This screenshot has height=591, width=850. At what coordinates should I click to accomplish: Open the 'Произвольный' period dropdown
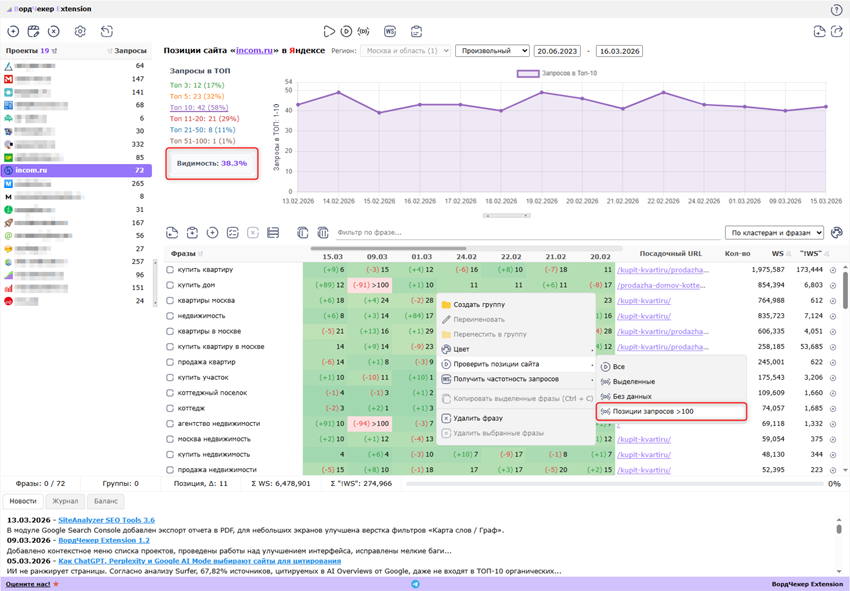click(x=492, y=51)
